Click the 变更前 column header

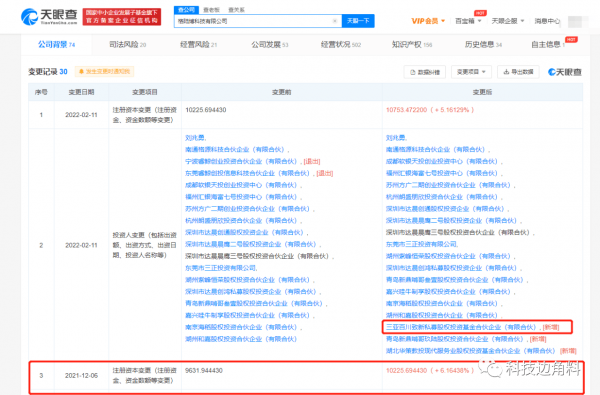tap(282, 92)
